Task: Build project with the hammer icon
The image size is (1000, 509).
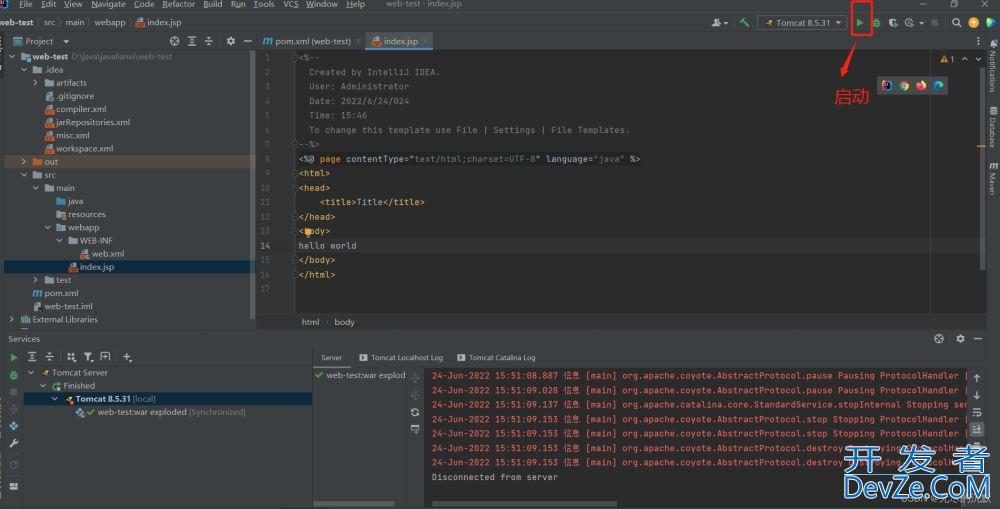Action: (x=744, y=23)
